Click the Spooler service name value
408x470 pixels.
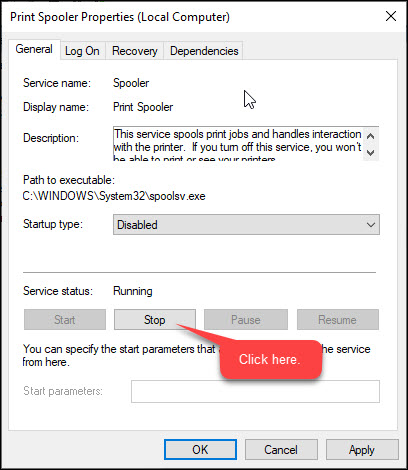pos(131,83)
